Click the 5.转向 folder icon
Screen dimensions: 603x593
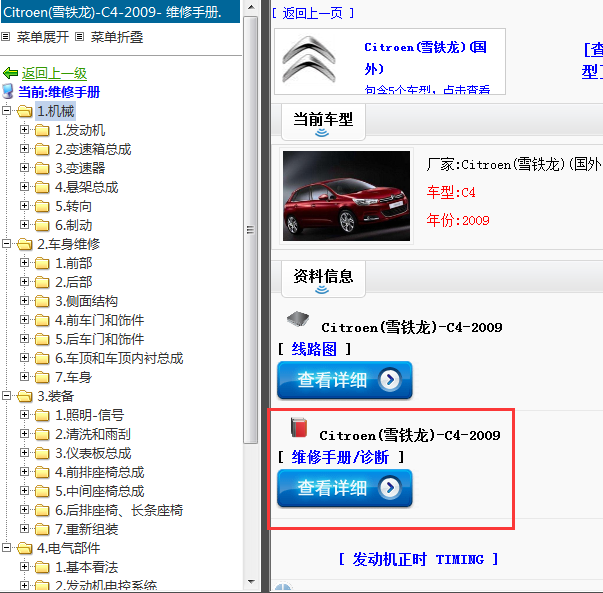pyautogui.click(x=42, y=206)
